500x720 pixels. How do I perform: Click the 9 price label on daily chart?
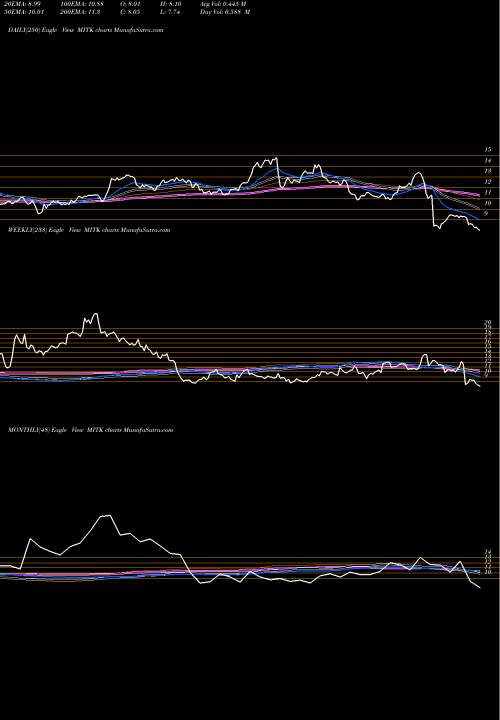point(486,214)
